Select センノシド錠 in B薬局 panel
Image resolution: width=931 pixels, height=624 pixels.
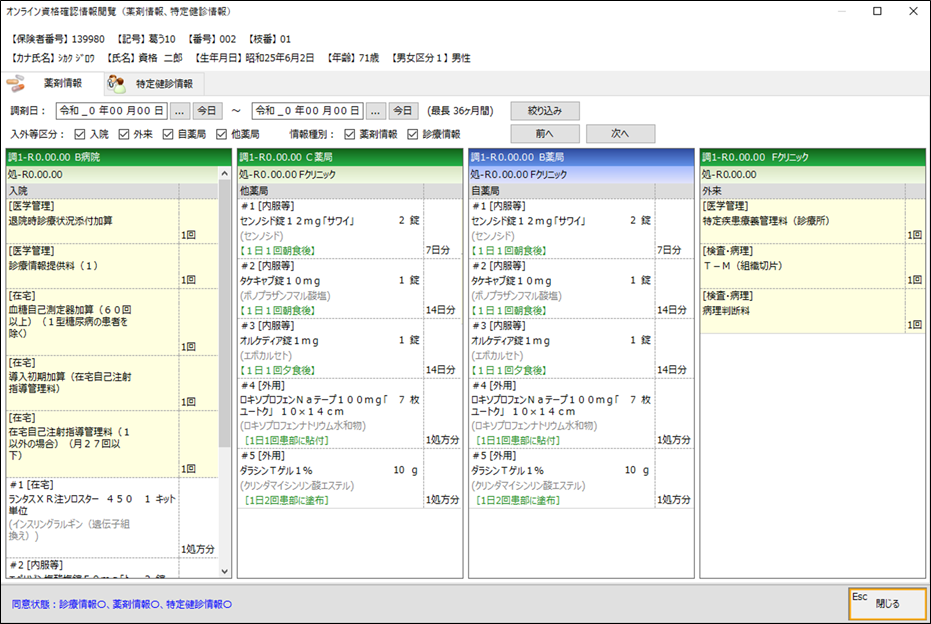(x=581, y=229)
